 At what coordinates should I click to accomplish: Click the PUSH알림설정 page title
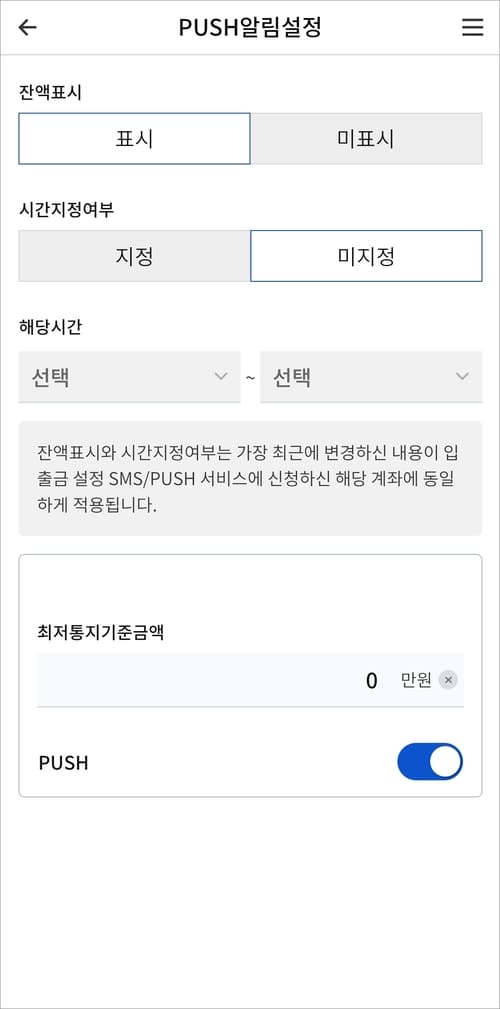click(250, 28)
